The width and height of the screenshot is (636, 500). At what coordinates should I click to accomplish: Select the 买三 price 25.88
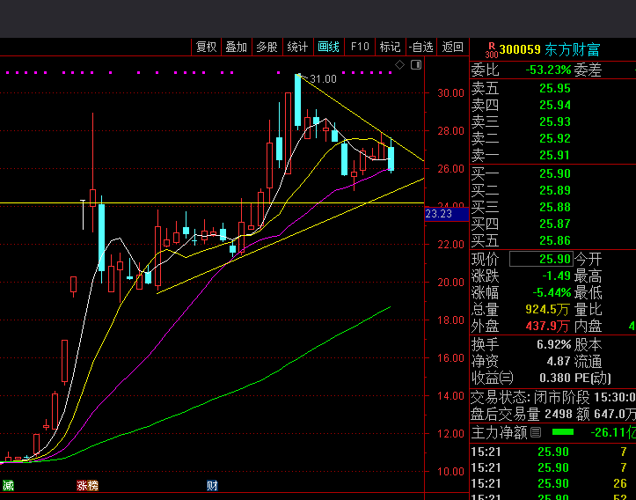(555, 207)
